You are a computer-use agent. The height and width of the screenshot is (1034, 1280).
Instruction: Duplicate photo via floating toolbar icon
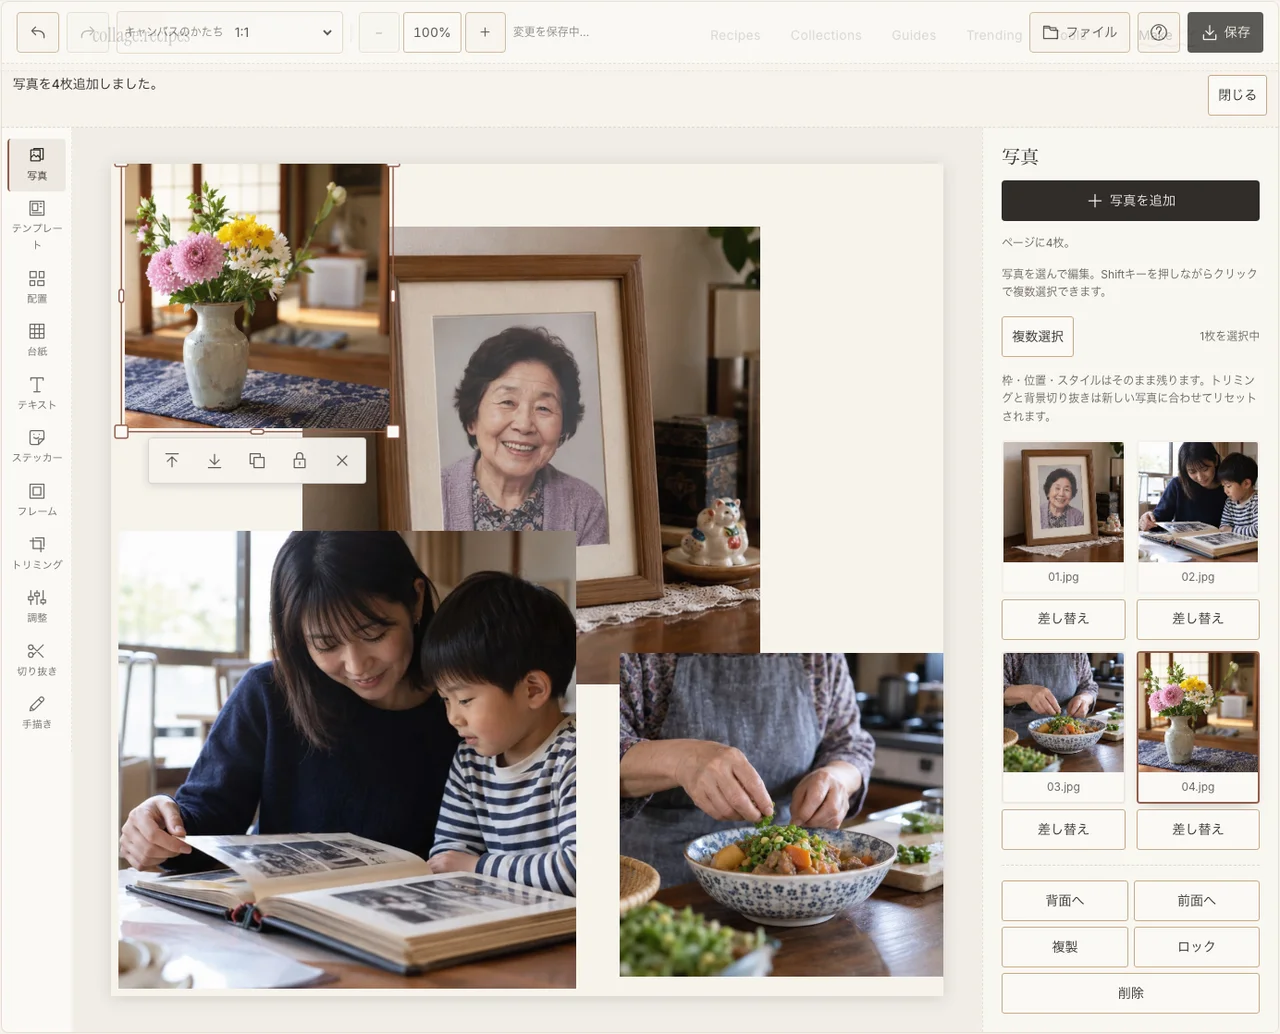(x=257, y=461)
